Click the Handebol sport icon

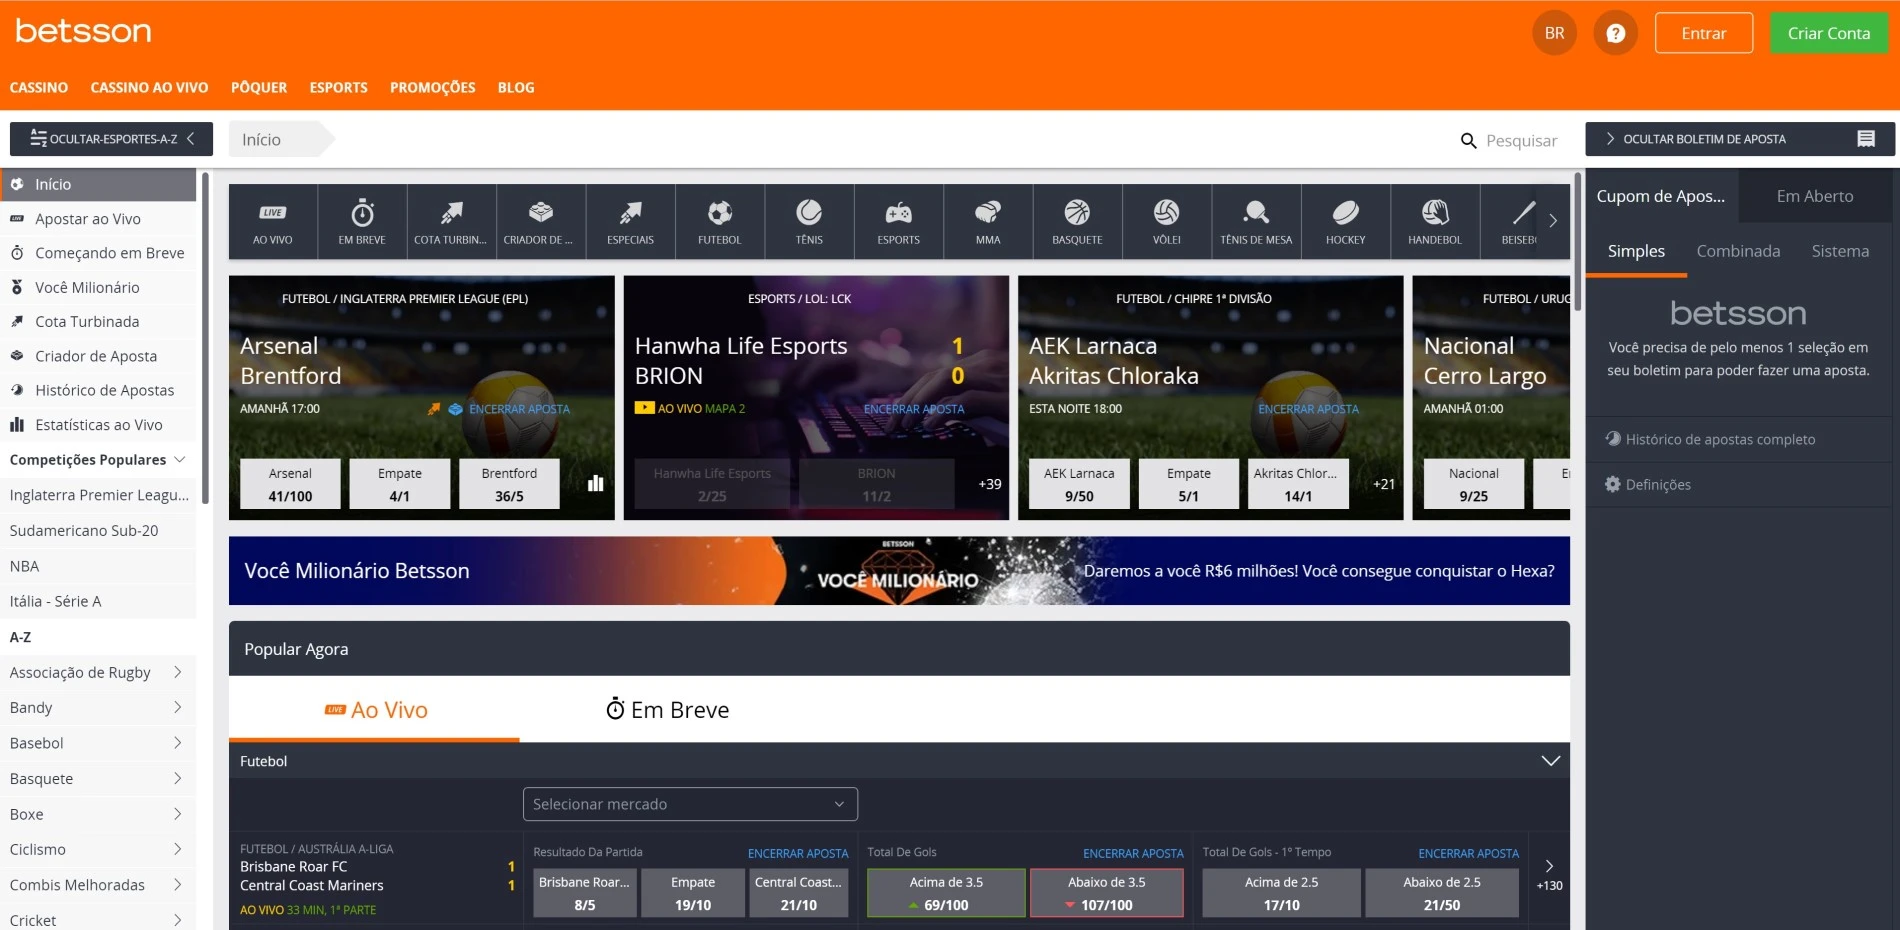1434,221
